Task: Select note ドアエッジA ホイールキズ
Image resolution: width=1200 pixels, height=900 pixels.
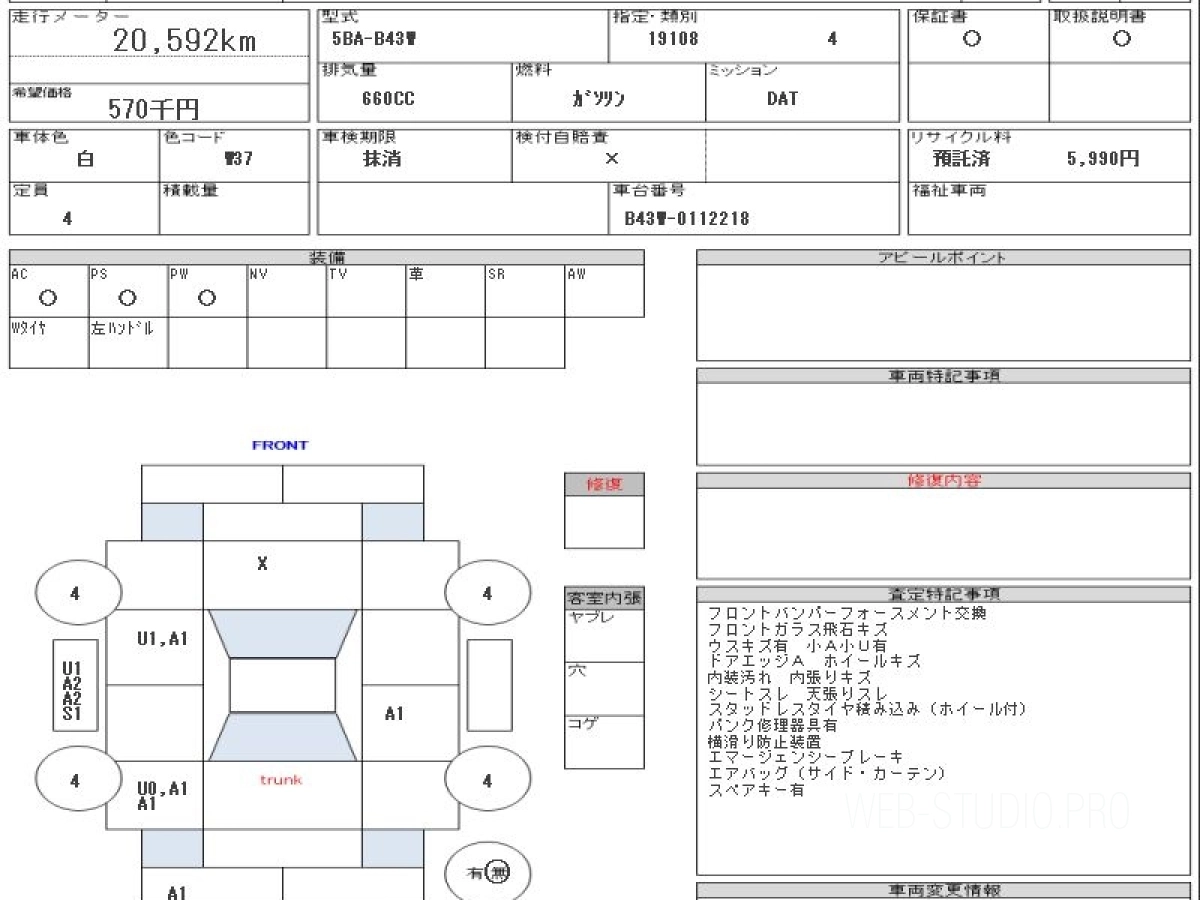Action: coord(814,661)
